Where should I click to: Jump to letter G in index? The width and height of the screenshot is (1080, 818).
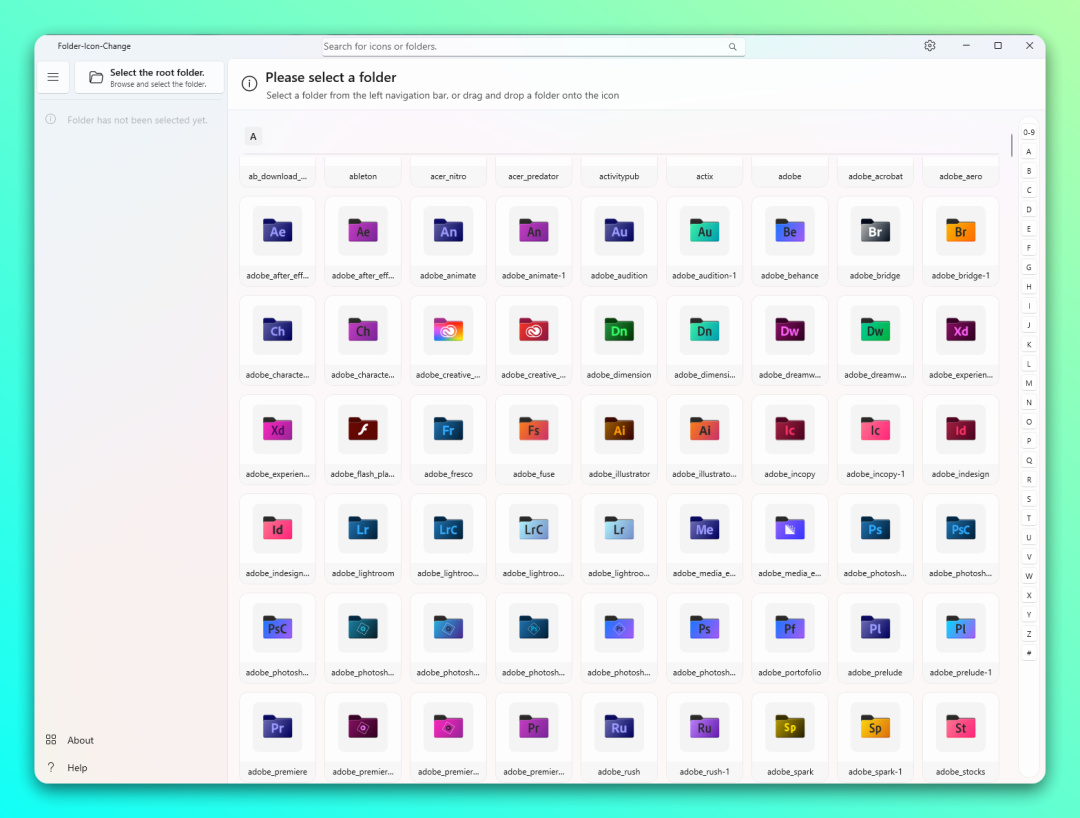point(1029,267)
